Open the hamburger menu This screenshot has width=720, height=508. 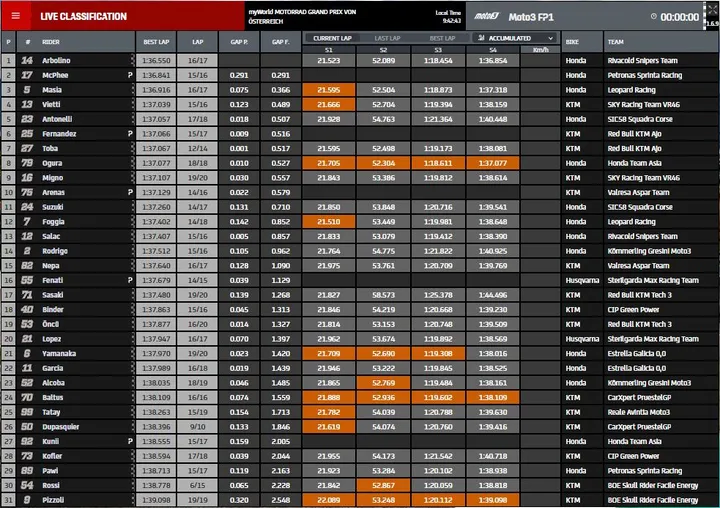pos(16,16)
